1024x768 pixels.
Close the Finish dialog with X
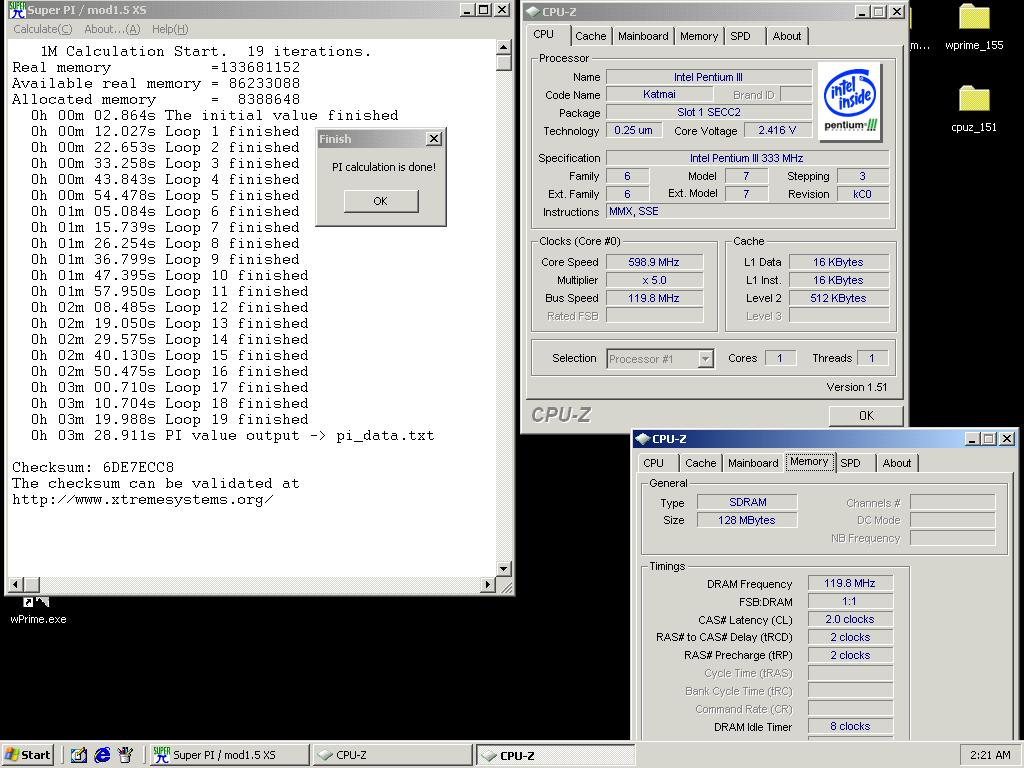[434, 139]
